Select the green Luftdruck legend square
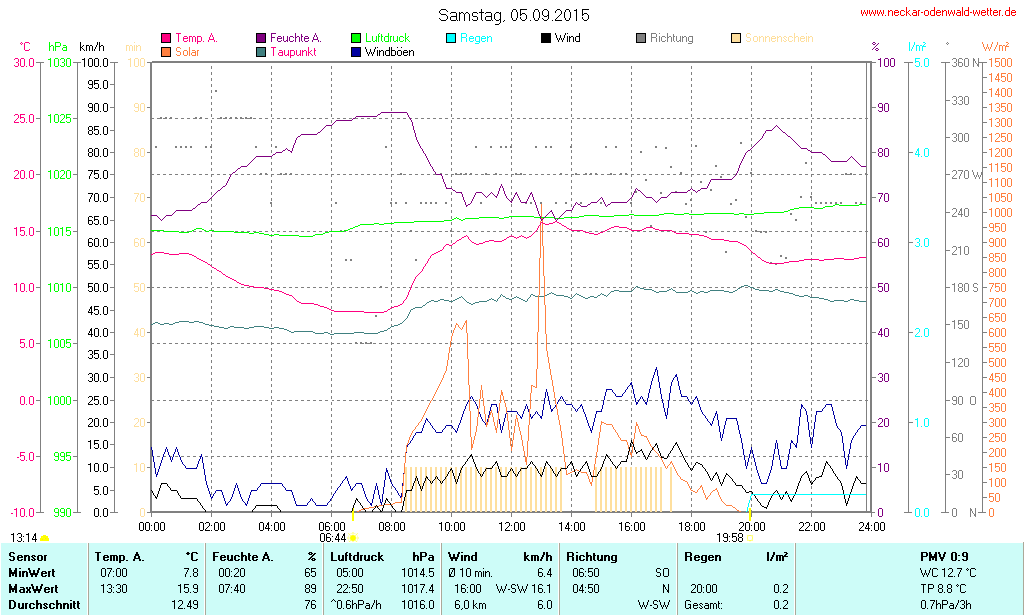This screenshot has width=1024, height=615. click(x=357, y=38)
